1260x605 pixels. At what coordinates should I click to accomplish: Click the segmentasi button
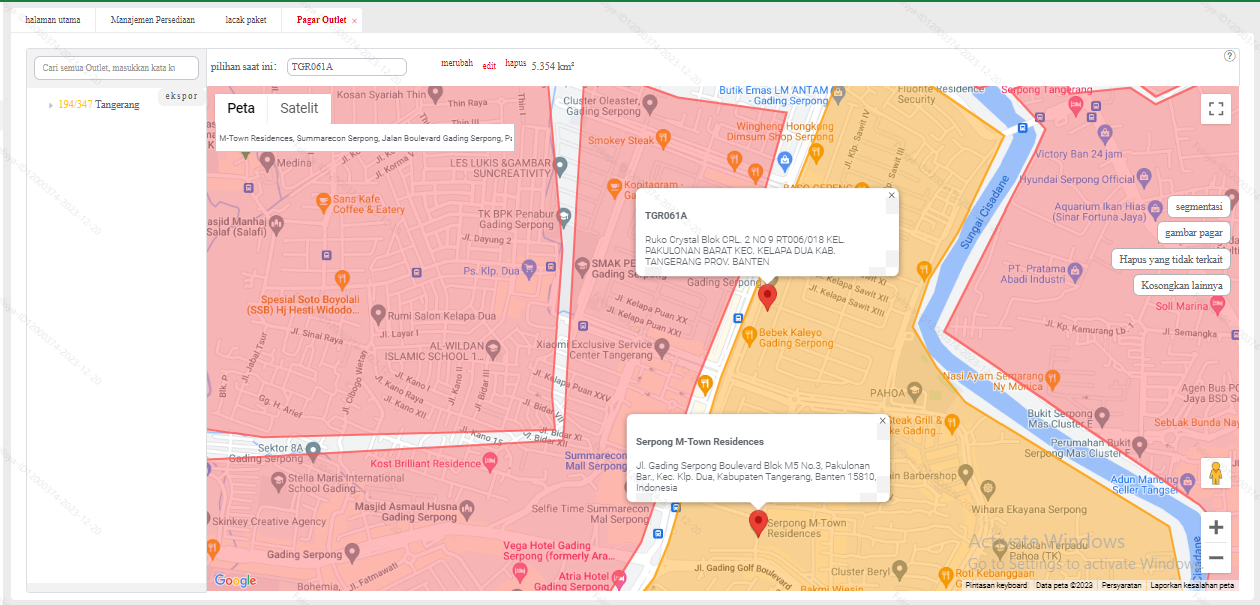(1199, 207)
